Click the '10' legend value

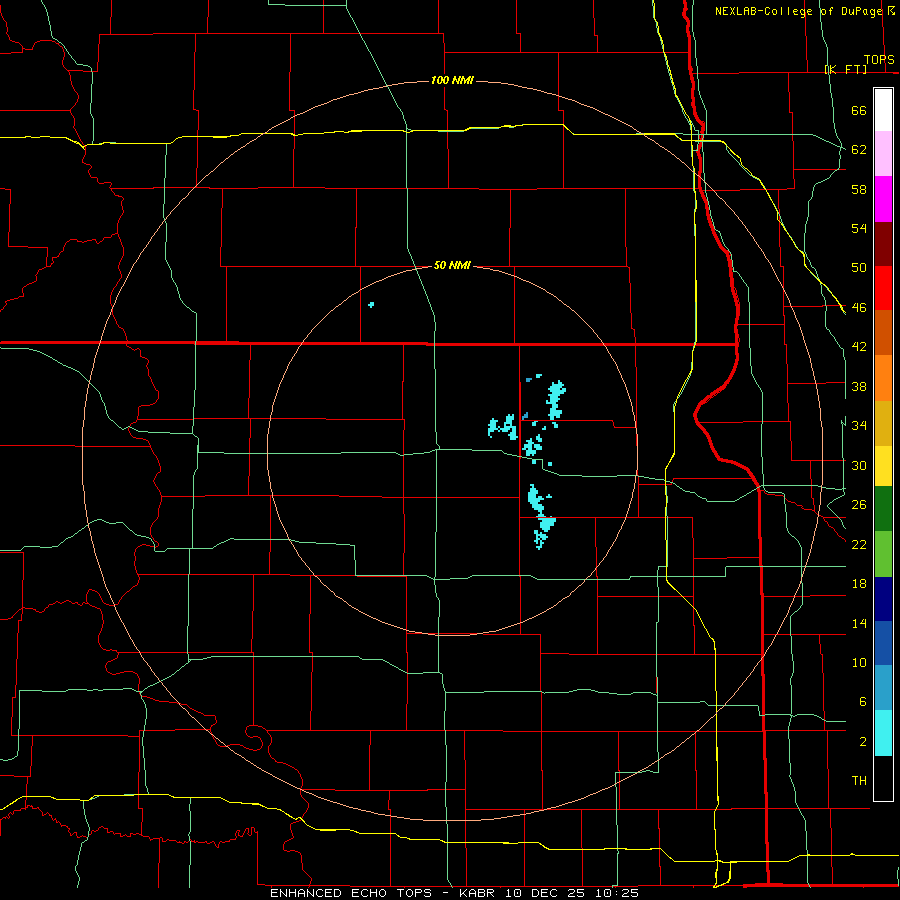(859, 662)
